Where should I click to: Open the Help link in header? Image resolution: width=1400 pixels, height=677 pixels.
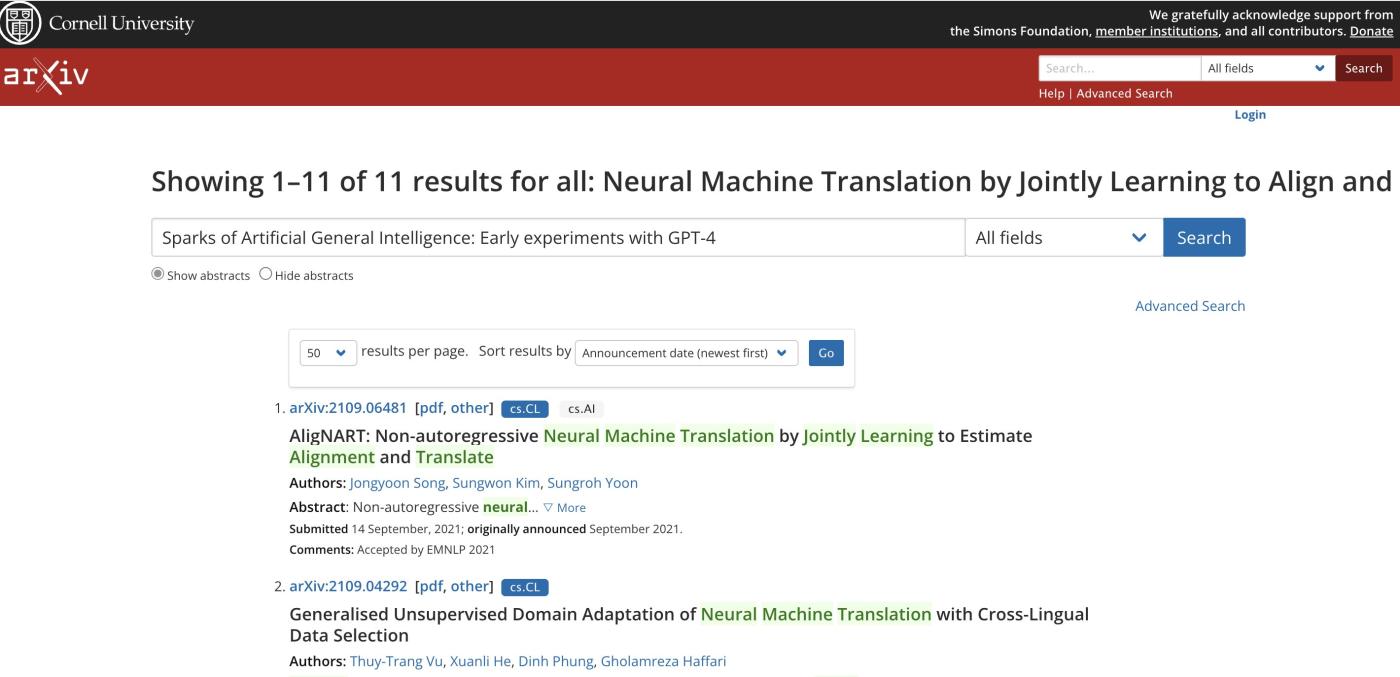(1051, 93)
